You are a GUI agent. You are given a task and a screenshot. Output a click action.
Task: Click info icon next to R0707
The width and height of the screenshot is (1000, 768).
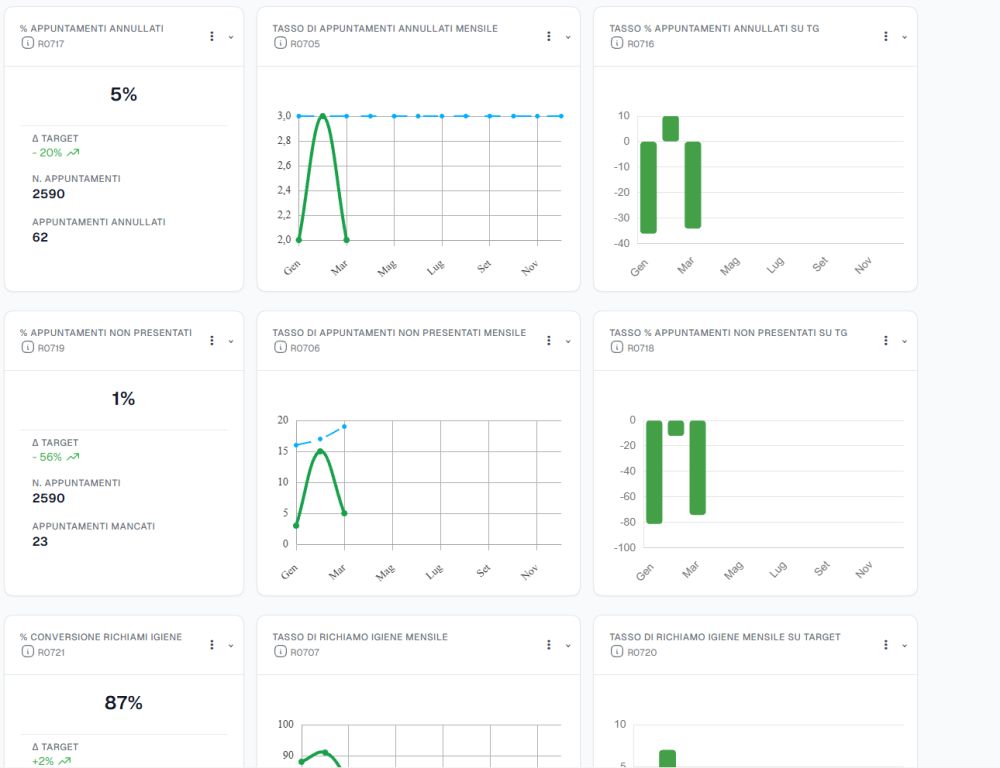pyautogui.click(x=280, y=652)
